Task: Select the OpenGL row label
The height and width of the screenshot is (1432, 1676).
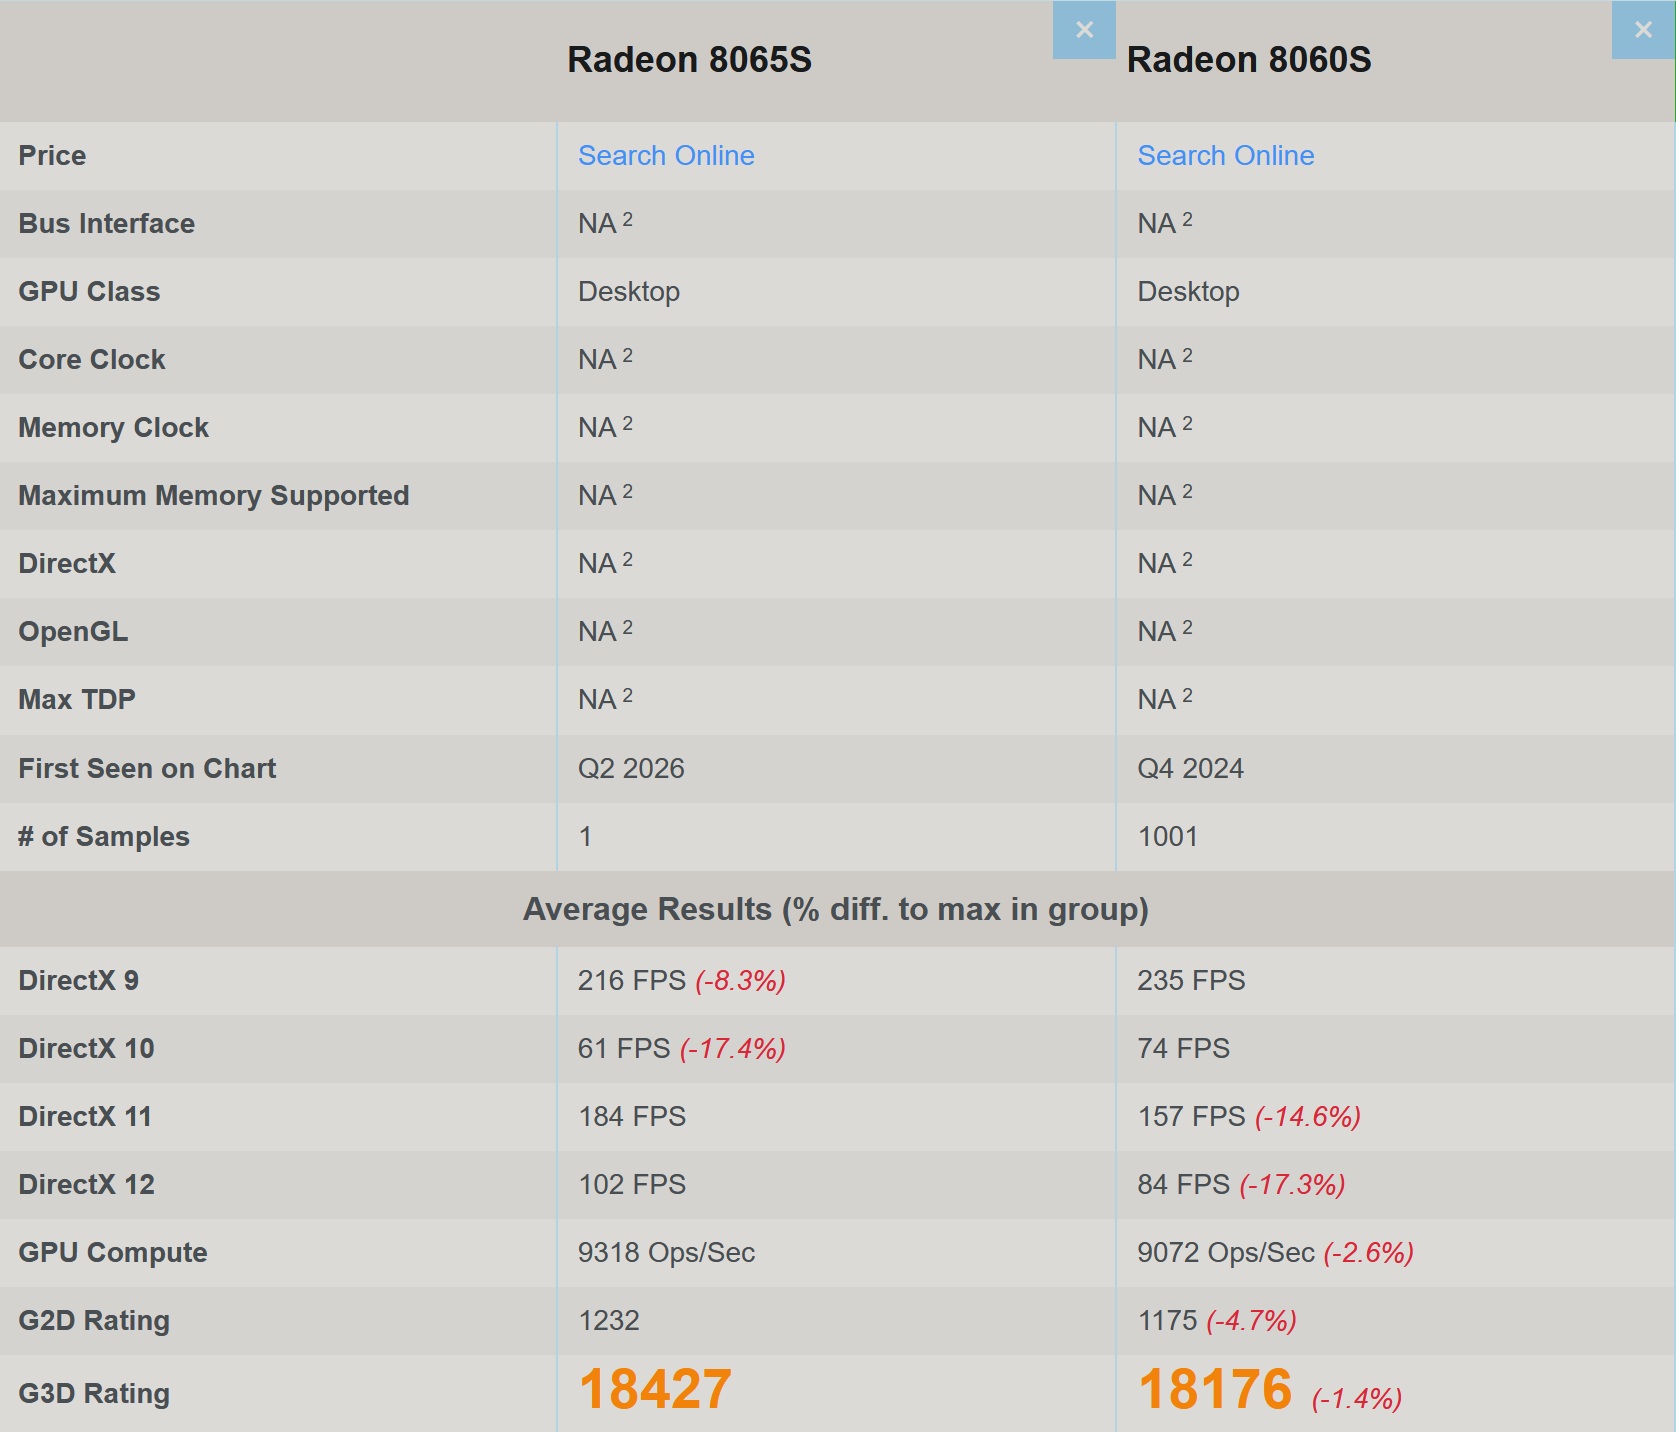Action: point(73,632)
